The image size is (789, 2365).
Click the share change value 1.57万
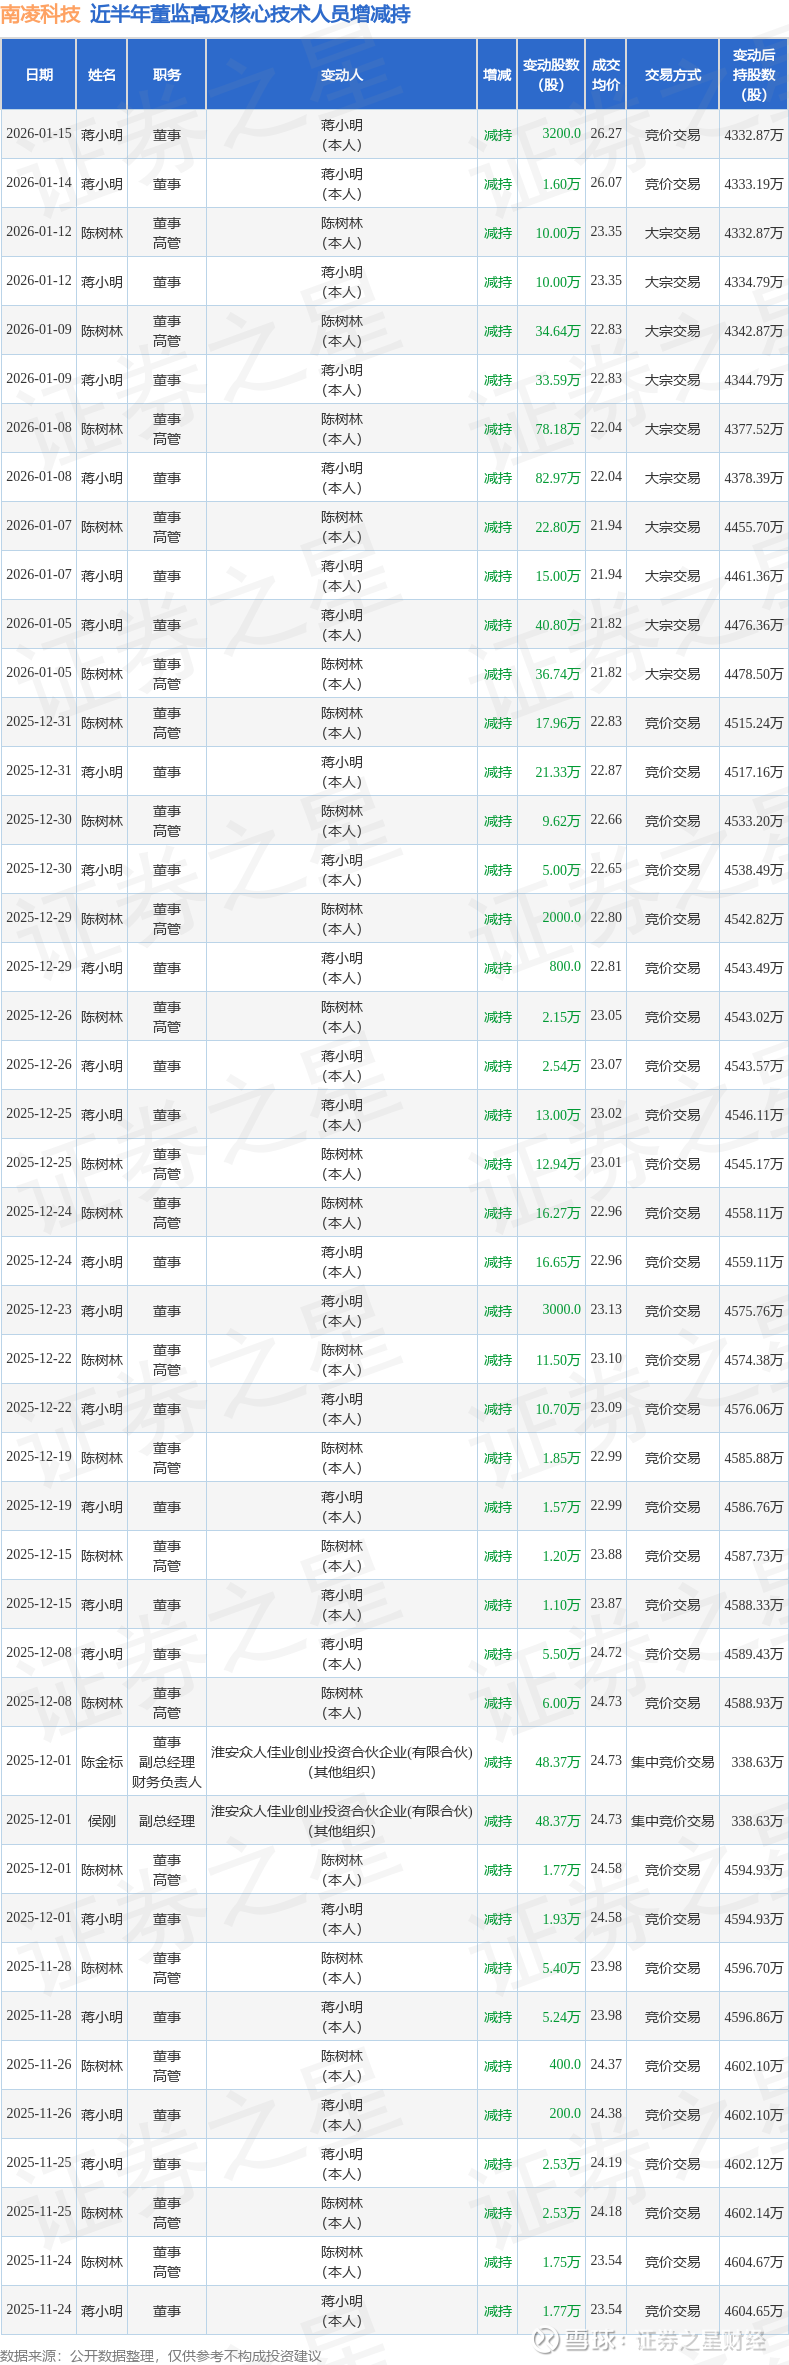click(561, 1507)
